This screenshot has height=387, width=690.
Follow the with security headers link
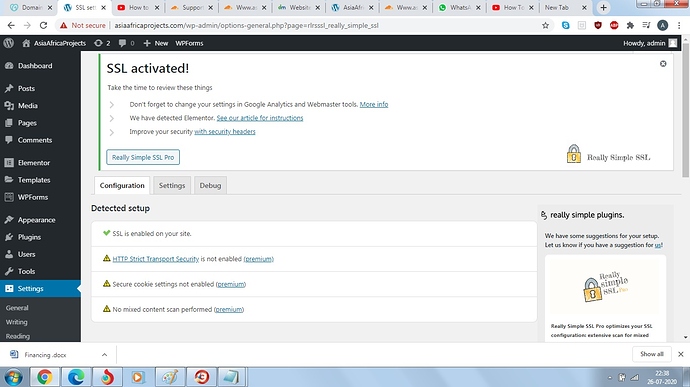point(224,132)
